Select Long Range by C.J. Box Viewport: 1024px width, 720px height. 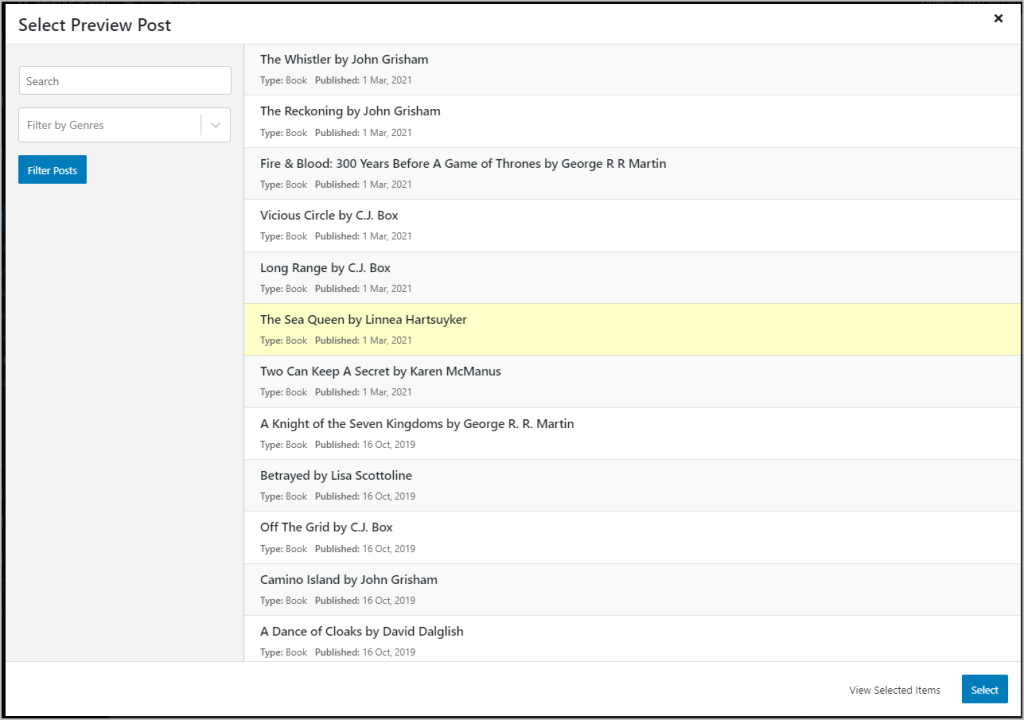coord(325,268)
